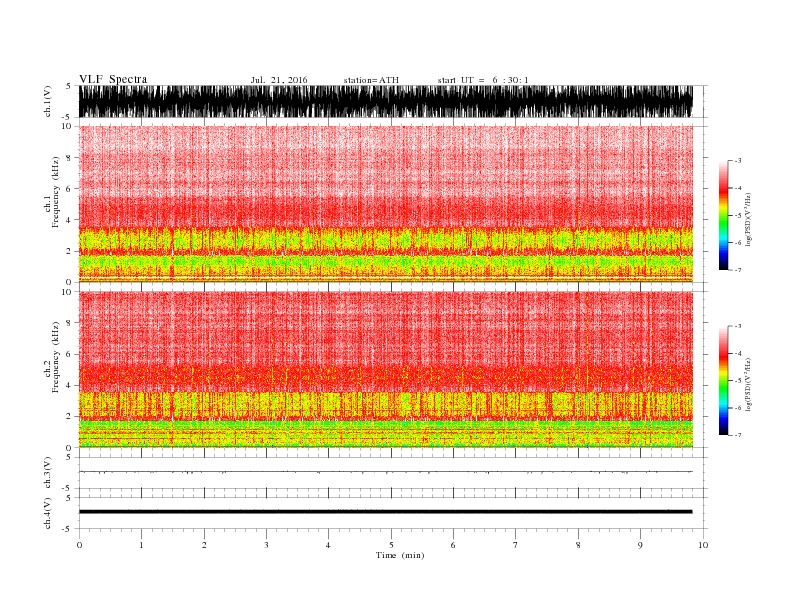Click inside the ch.2 spectrogram image

(385, 369)
